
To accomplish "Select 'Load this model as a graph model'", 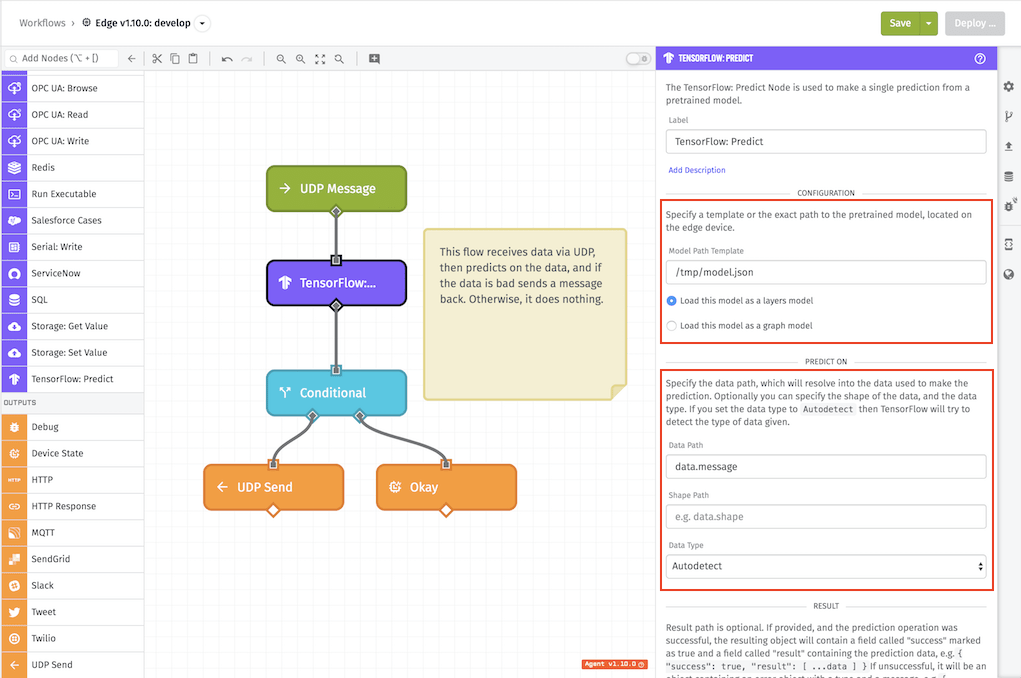I will [740, 326].
